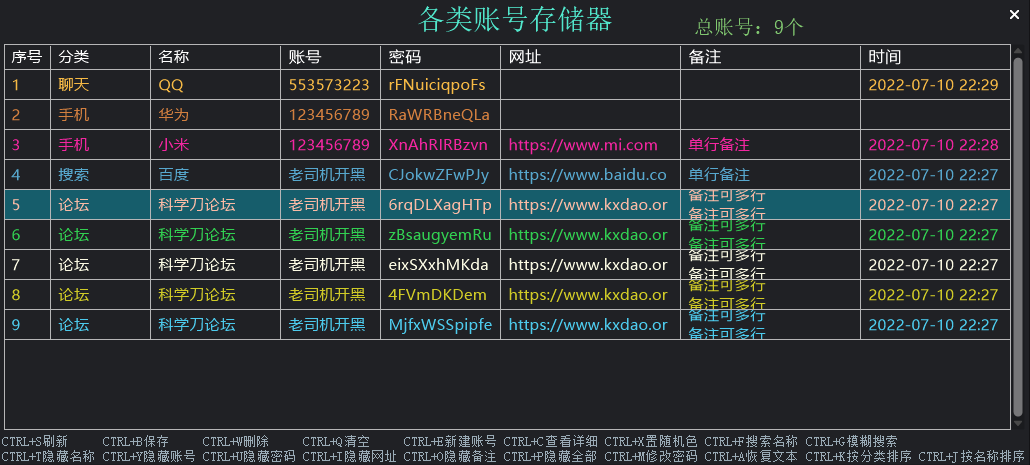Select 科学刀论坛 name in row 8
Screen dimensions: 1030x465
[x=215, y=295]
